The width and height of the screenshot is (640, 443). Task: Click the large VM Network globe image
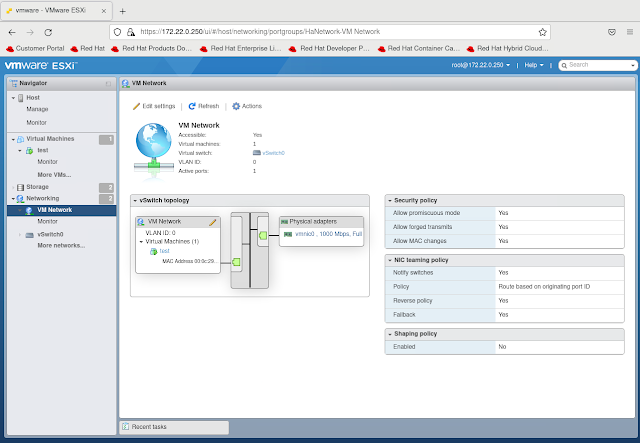tap(154, 150)
